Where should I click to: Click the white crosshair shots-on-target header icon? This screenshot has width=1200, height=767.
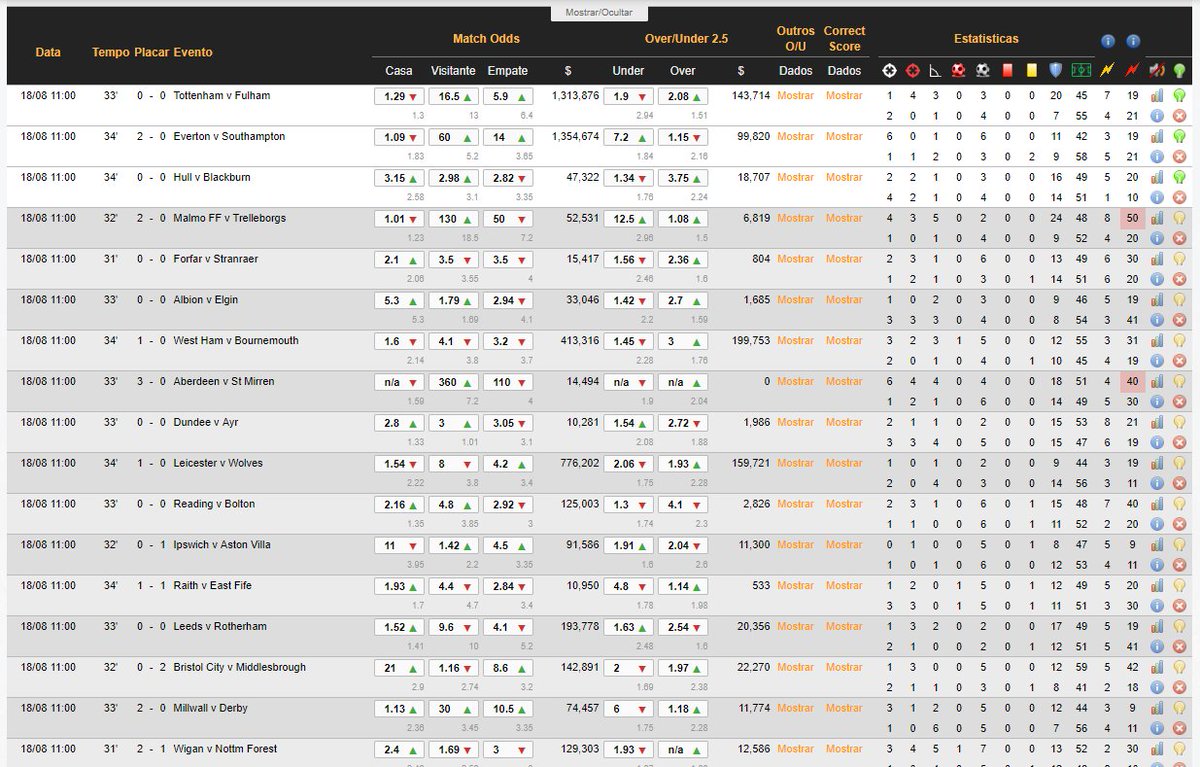pos(889,71)
